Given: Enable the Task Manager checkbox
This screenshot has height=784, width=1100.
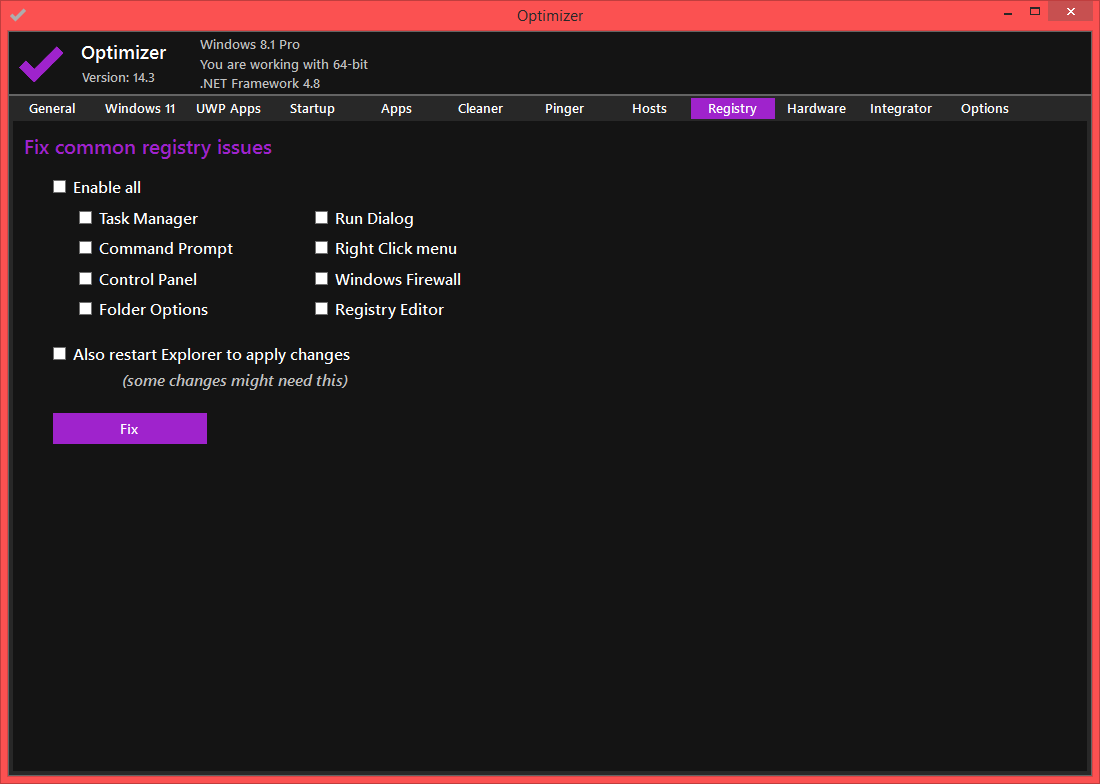Looking at the screenshot, I should (86, 218).
